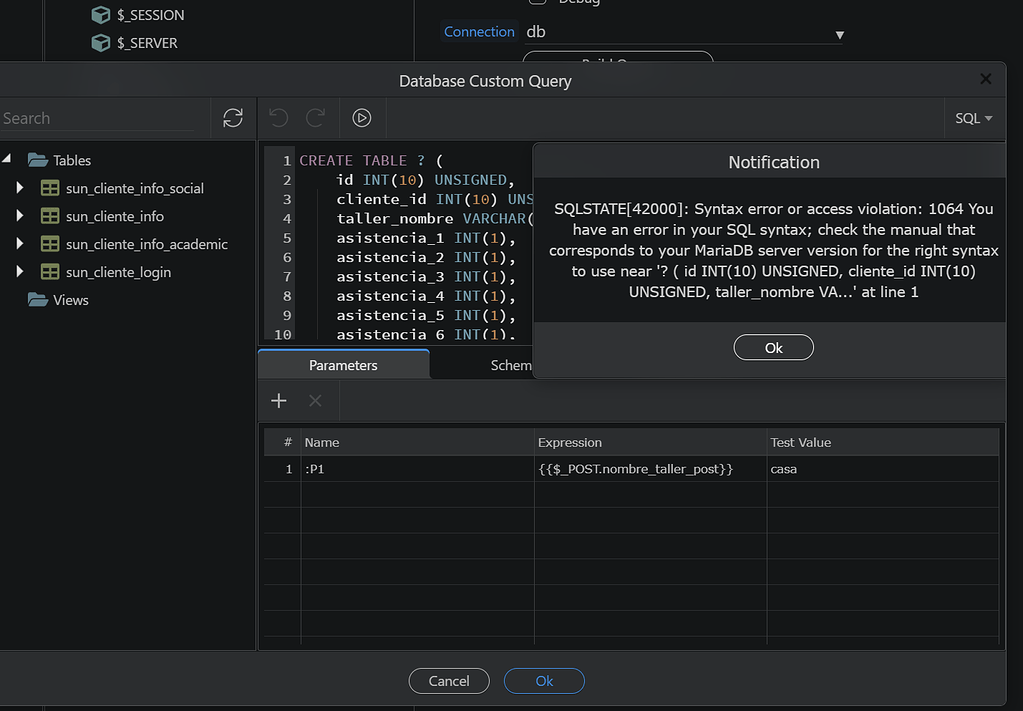Open the Views folder icon
The height and width of the screenshot is (711, 1023).
tap(36, 299)
